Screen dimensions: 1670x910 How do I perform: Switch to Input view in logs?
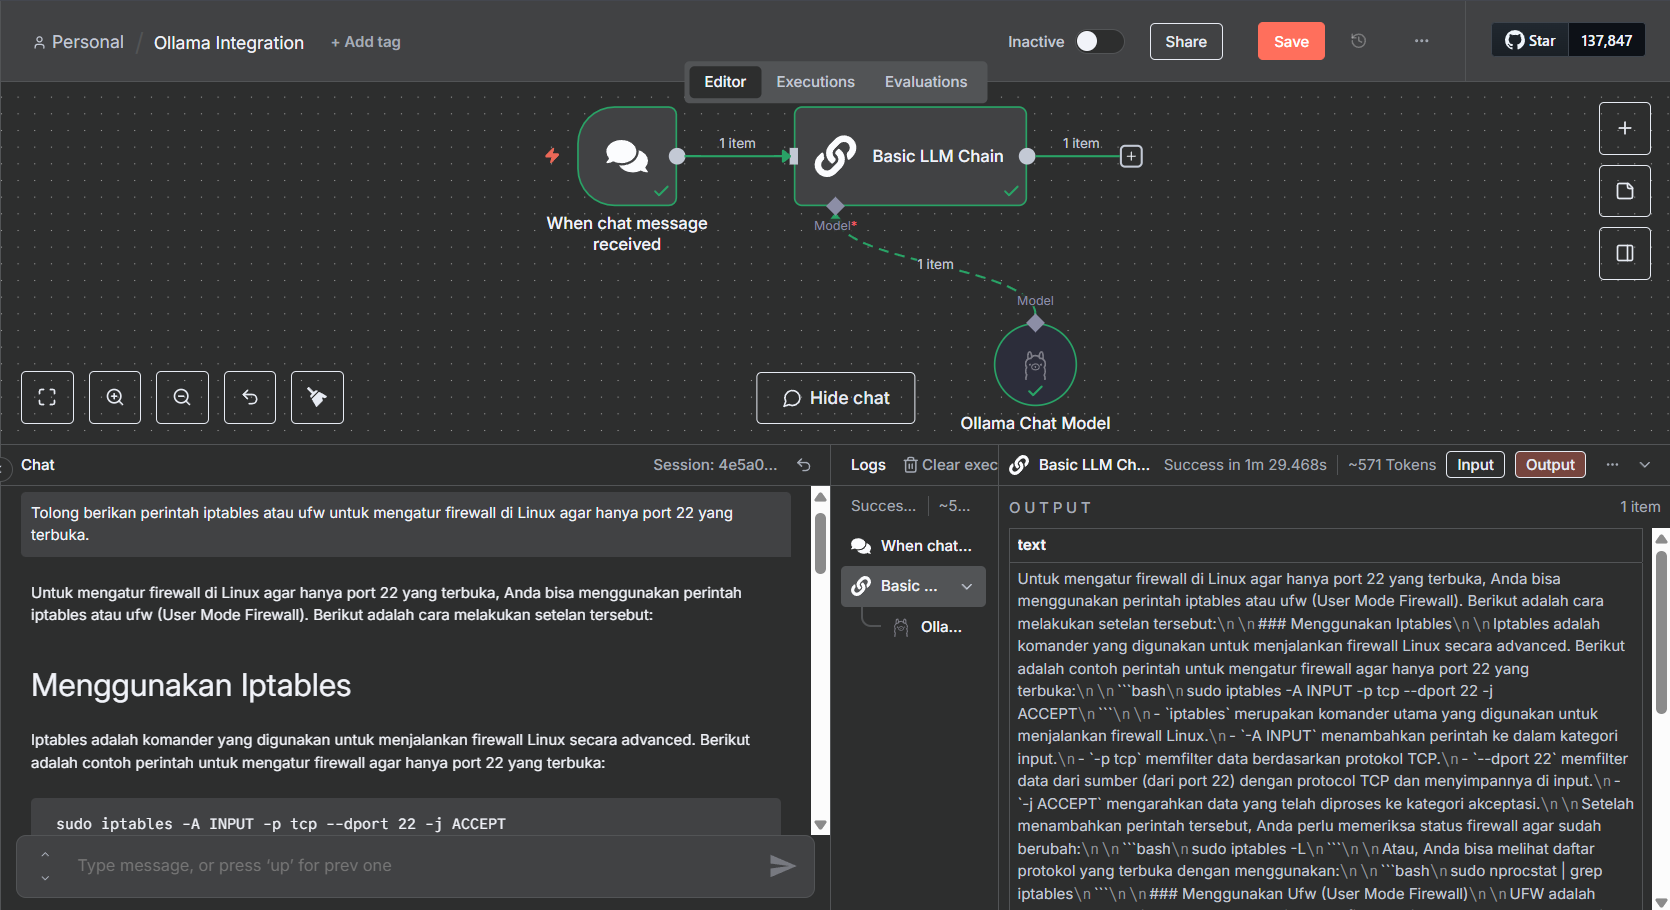[1475, 465]
